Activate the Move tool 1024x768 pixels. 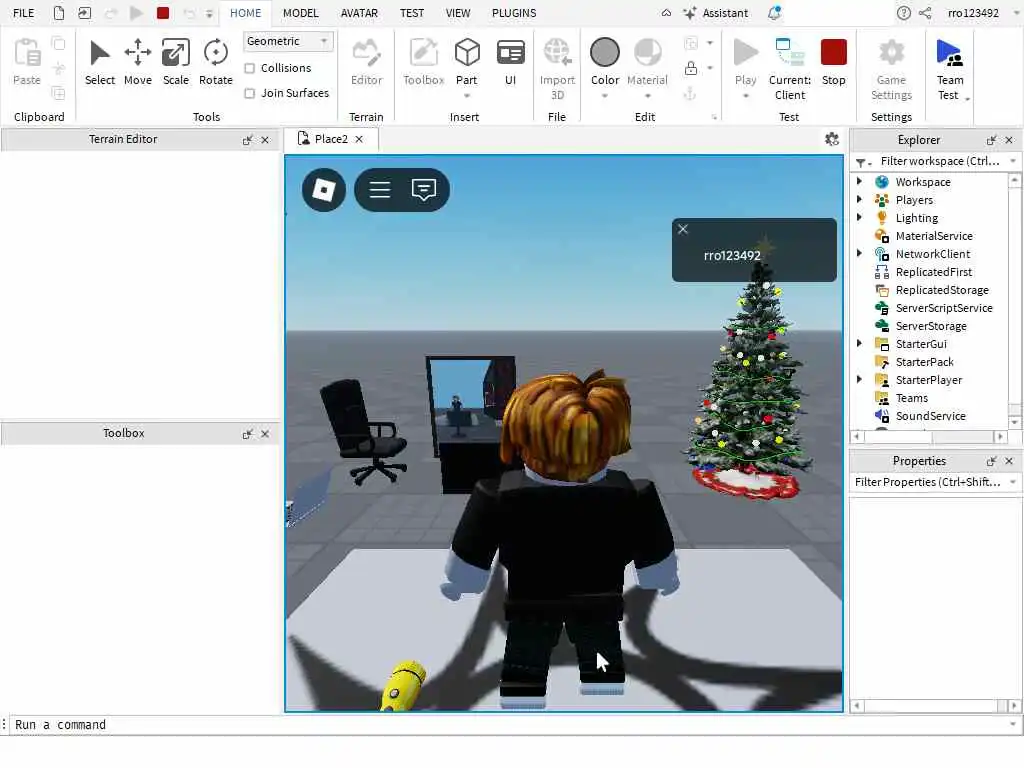click(x=138, y=61)
